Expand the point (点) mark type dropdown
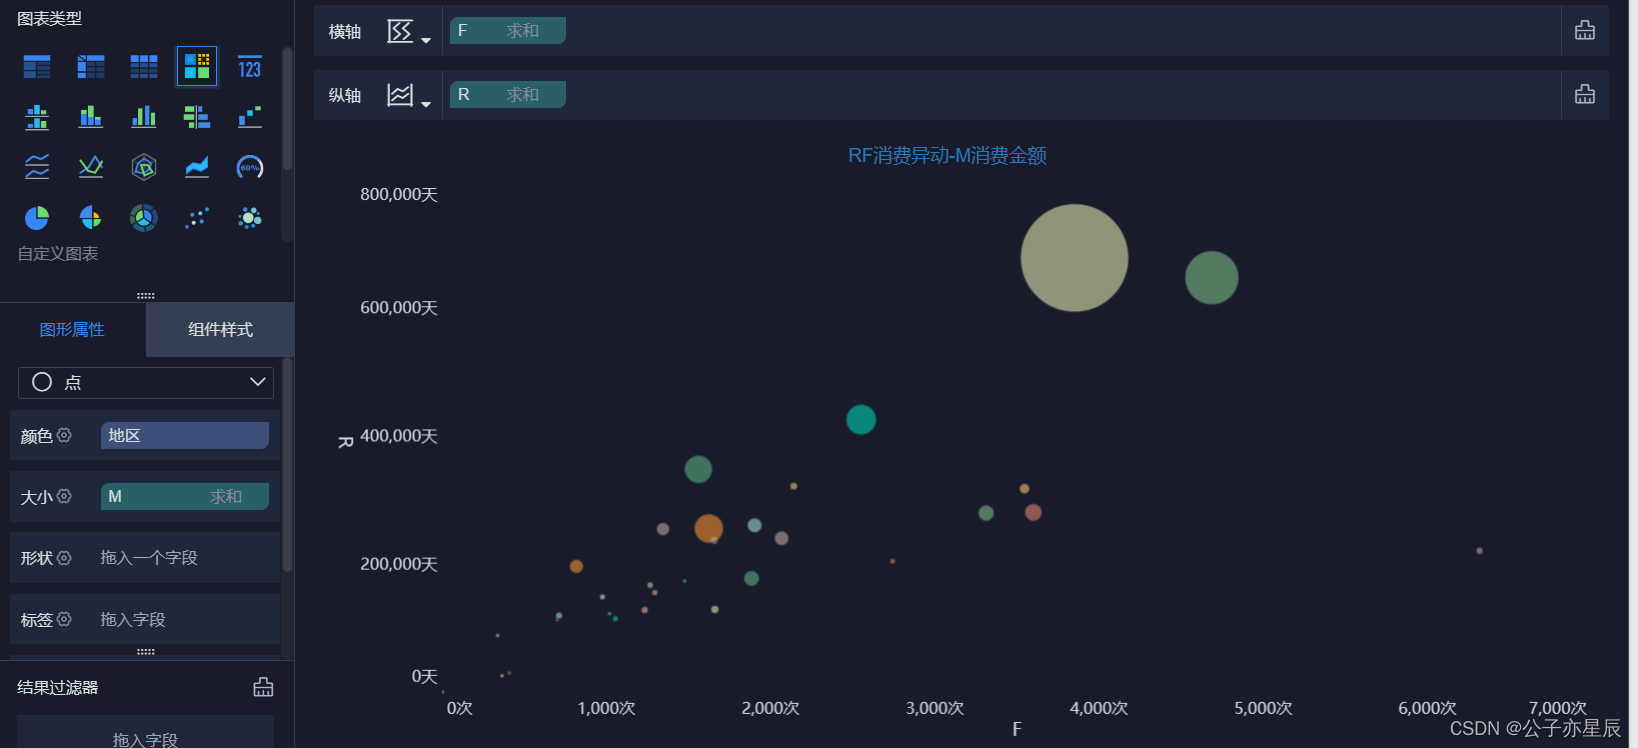Image resolution: width=1638 pixels, height=748 pixels. tap(146, 382)
